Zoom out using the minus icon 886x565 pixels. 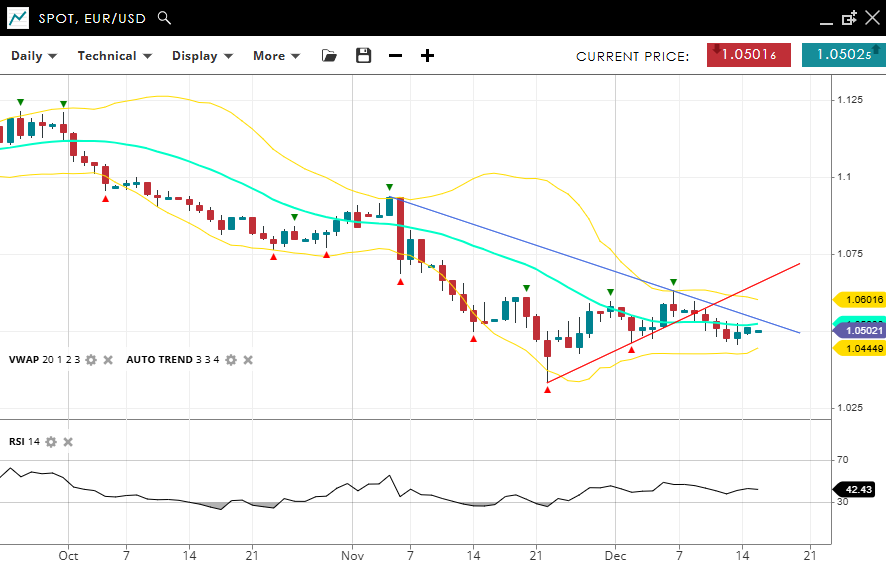coord(395,56)
